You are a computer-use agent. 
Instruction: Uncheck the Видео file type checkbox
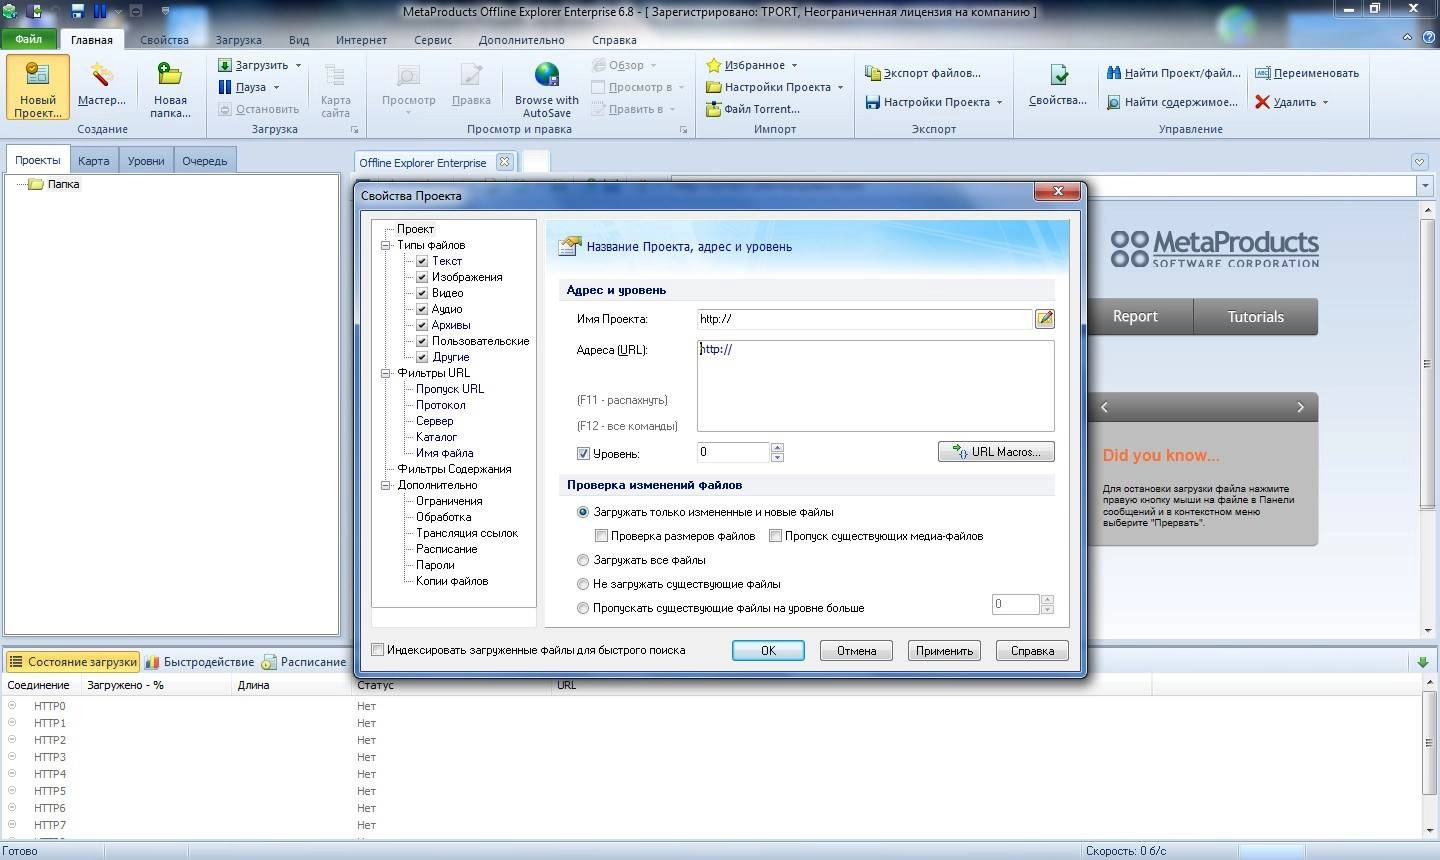(x=422, y=293)
